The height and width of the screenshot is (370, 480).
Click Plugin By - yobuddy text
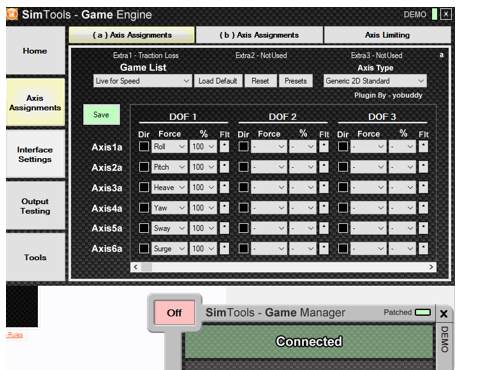pos(388,95)
